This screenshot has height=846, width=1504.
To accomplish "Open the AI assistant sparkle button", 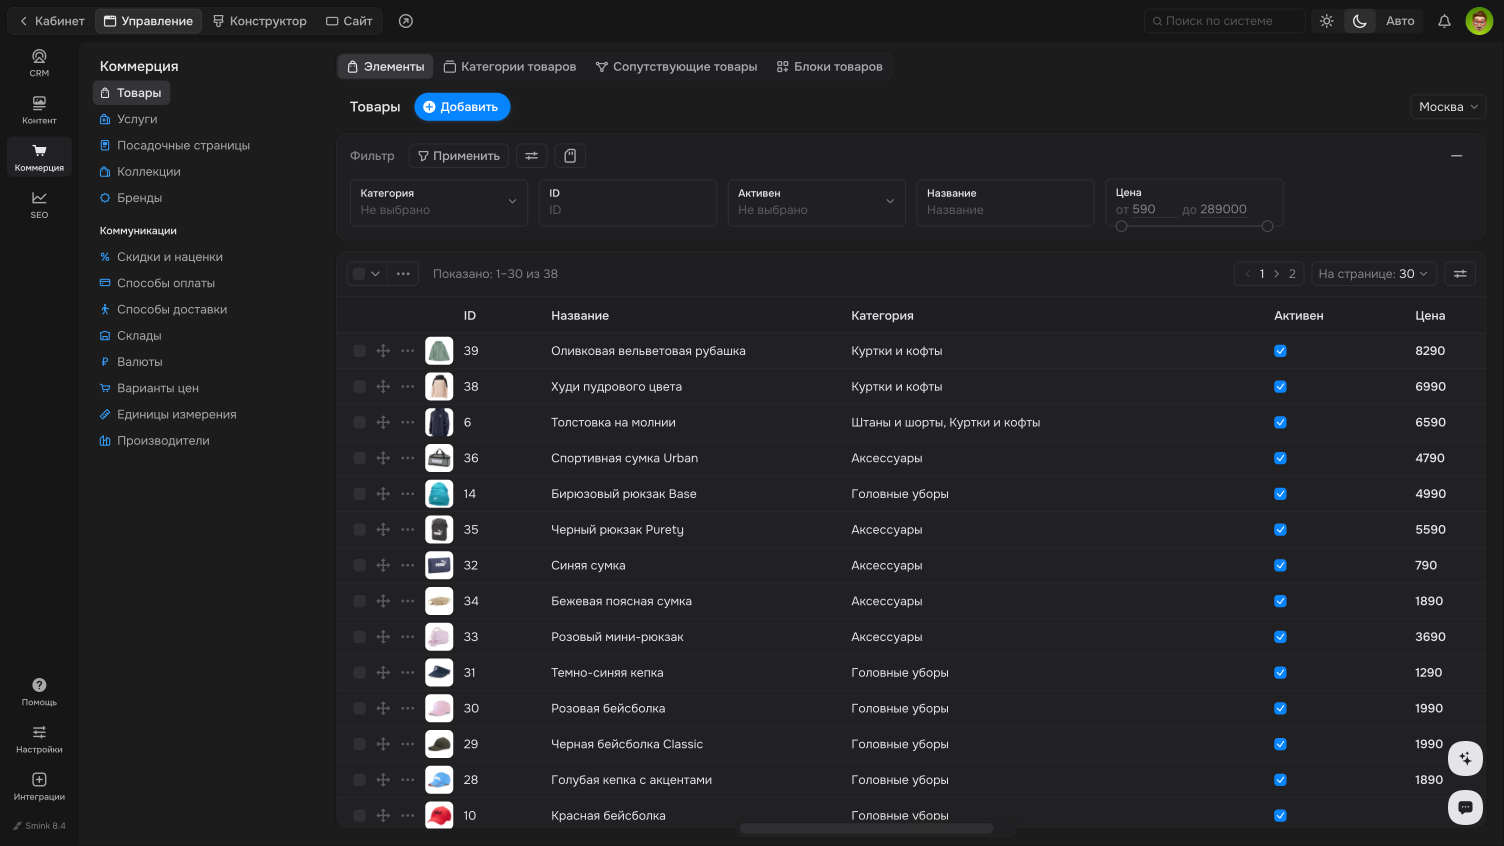I will tap(1465, 758).
